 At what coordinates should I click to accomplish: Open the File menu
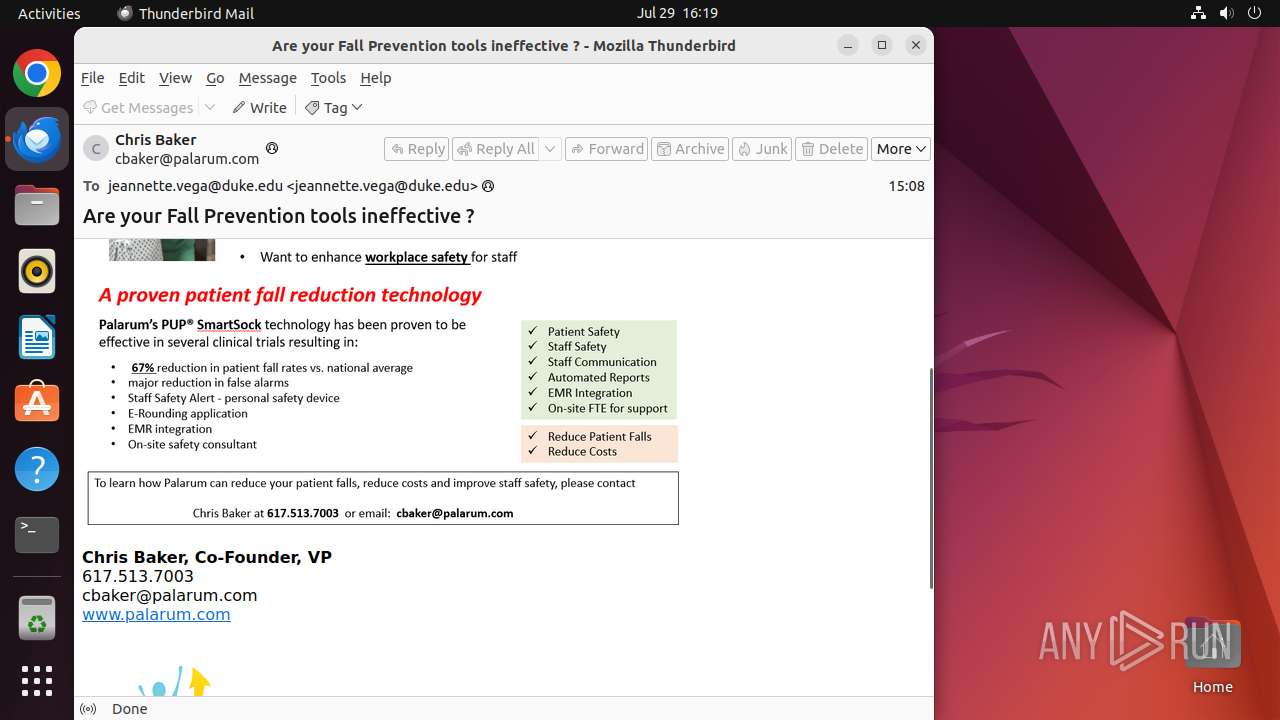point(93,78)
